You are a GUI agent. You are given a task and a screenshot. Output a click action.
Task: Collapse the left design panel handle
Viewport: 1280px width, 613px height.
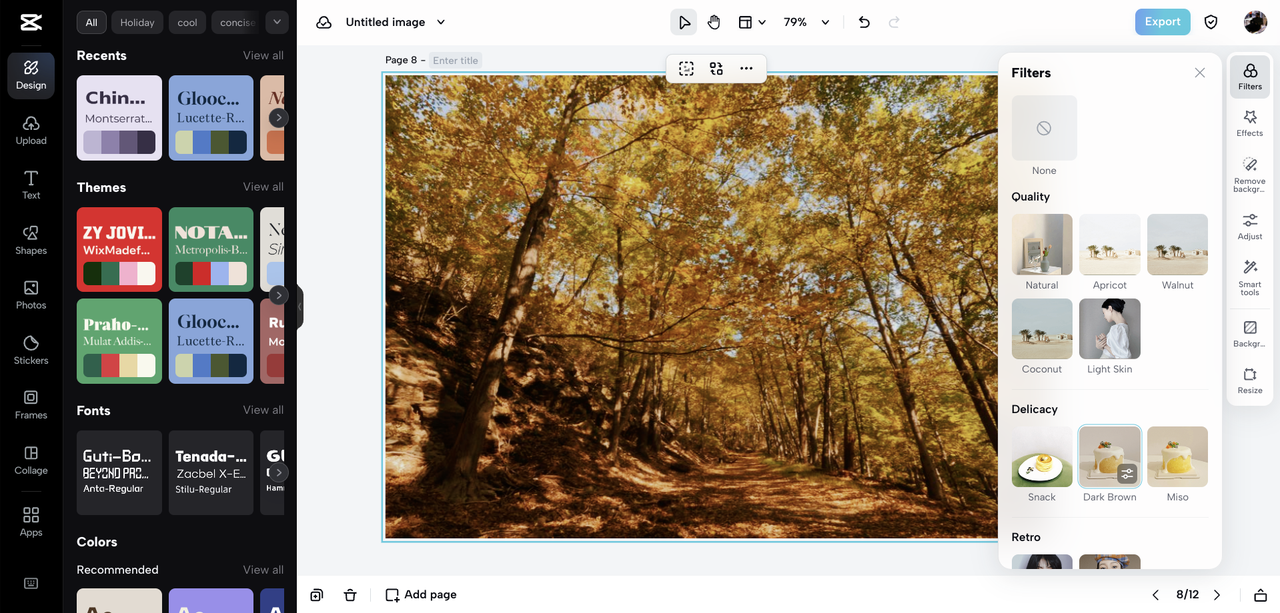299,307
